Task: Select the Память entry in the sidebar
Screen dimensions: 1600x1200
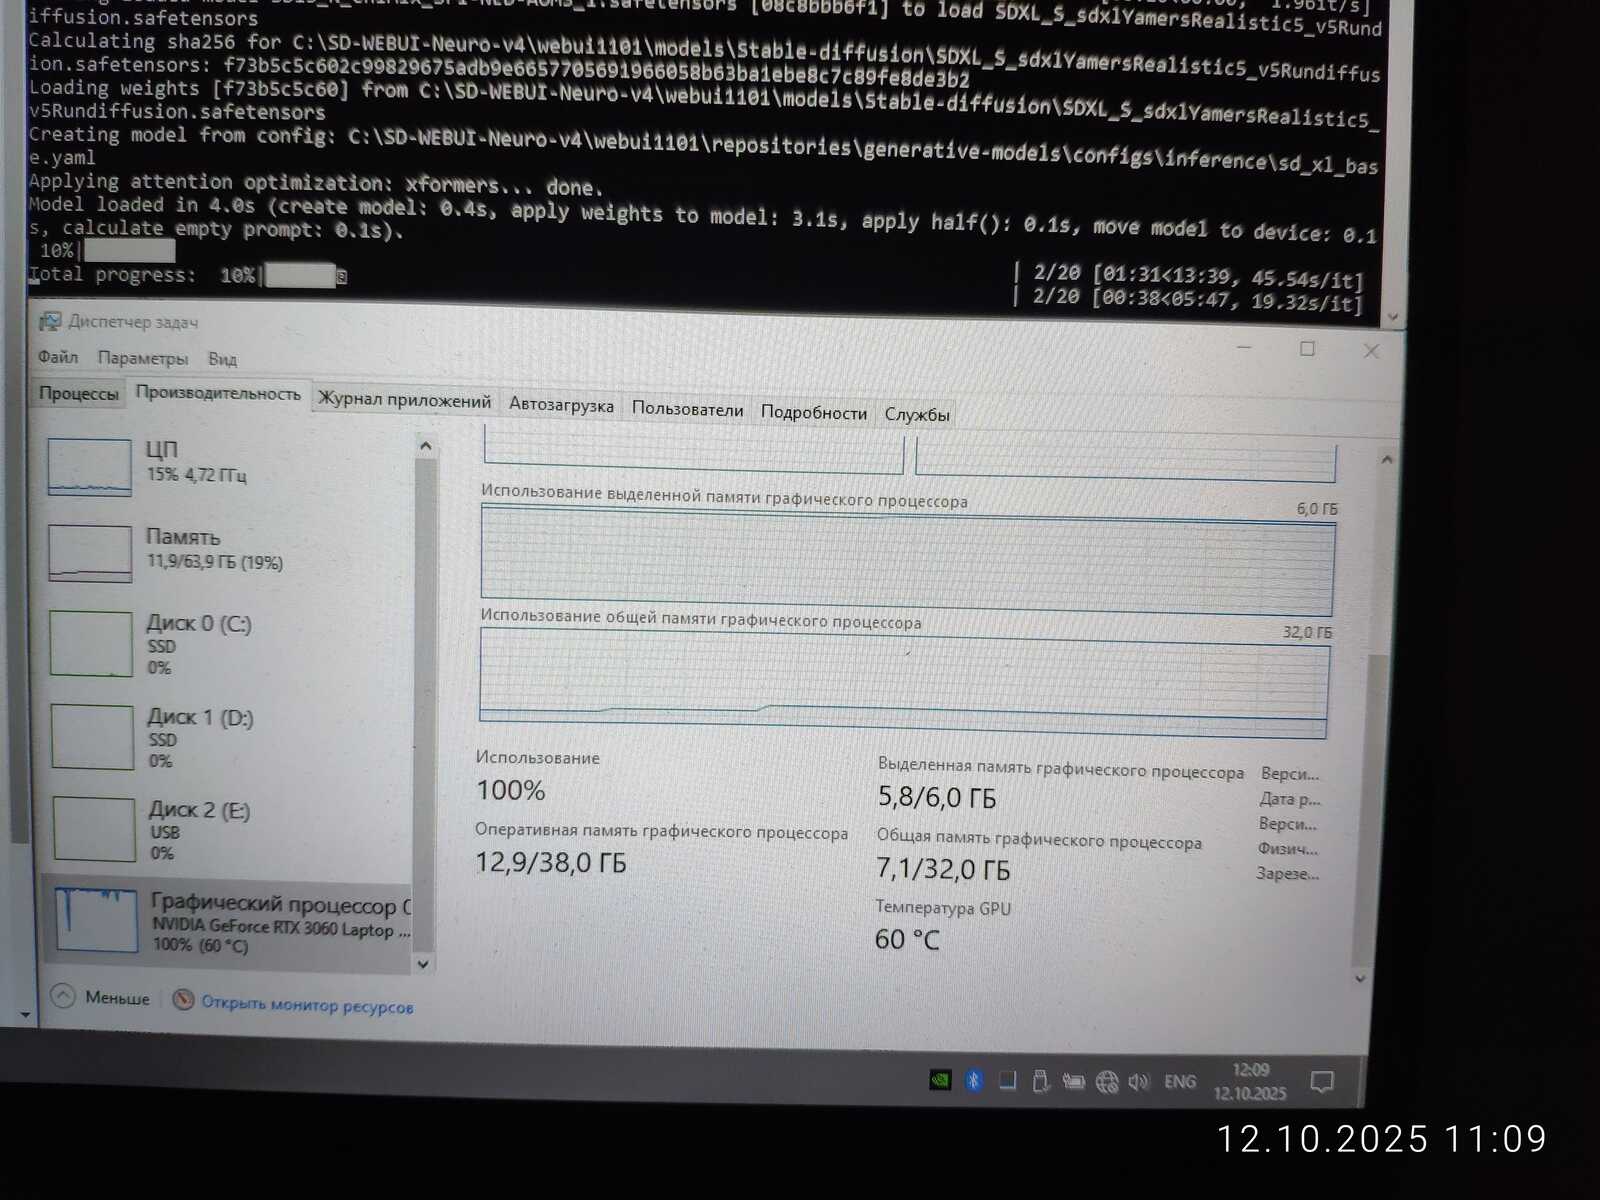Action: [228, 552]
